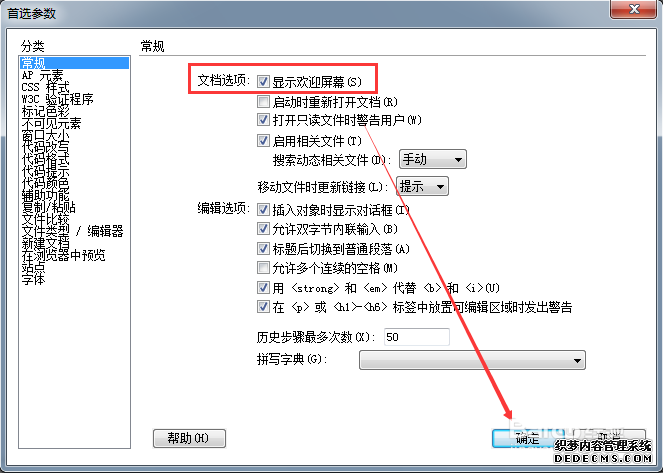Enable 启动时重新打开文档 checkbox

click(263, 101)
